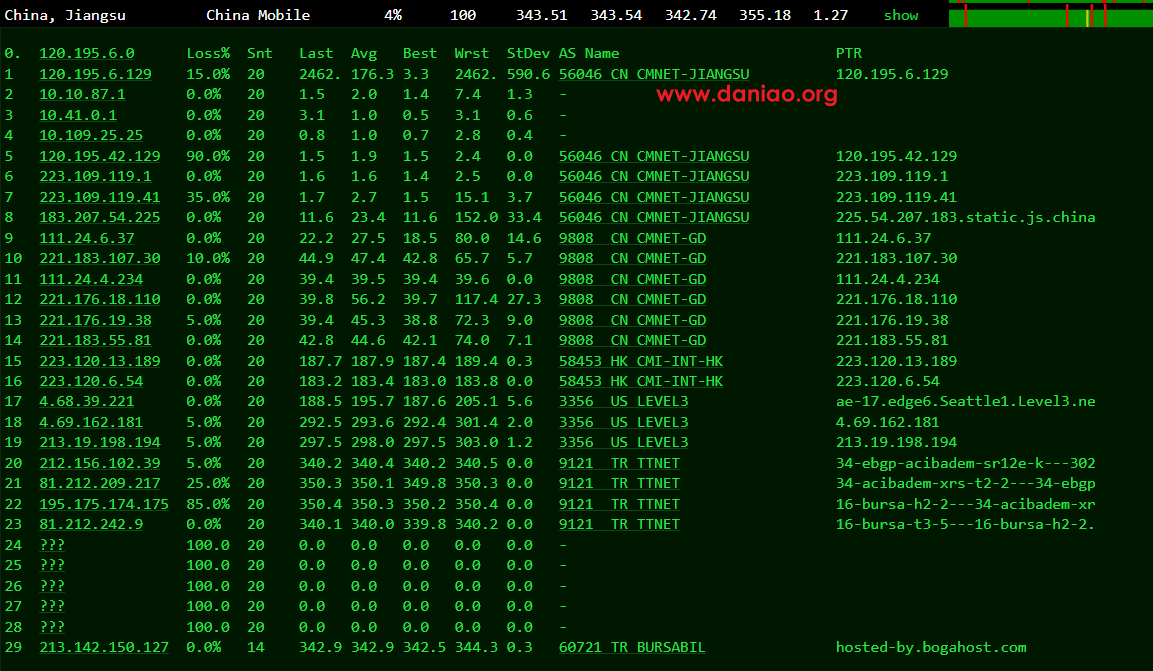Click the '???' unknown host at hop 24

[x=52, y=545]
